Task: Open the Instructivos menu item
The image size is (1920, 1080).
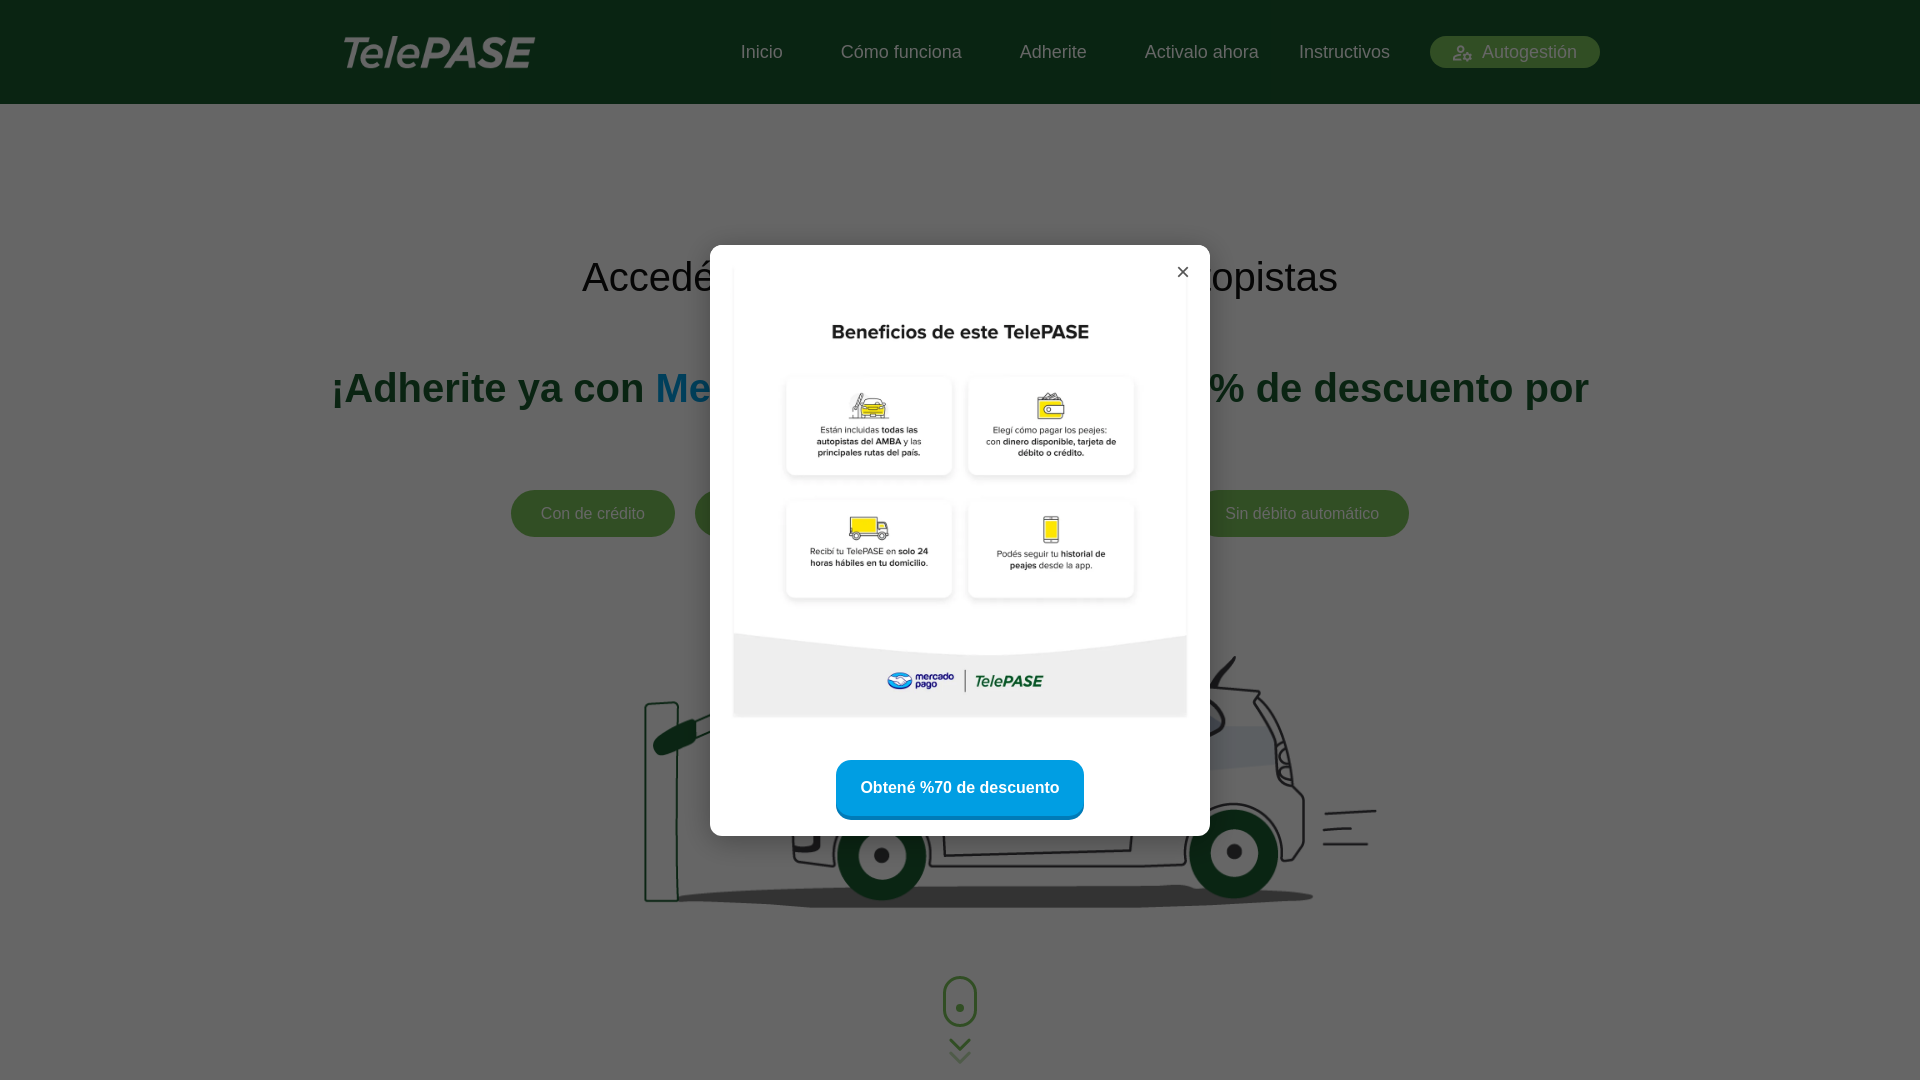Action: coord(1344,52)
